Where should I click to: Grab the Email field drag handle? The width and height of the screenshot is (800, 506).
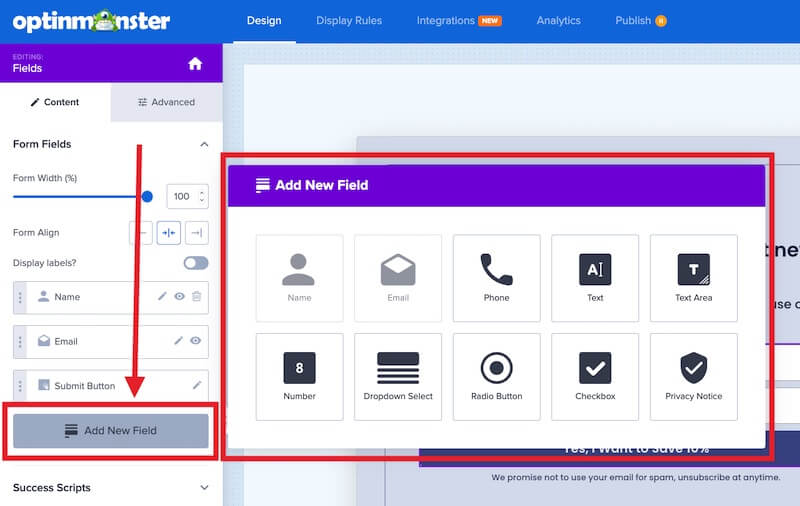click(20, 342)
